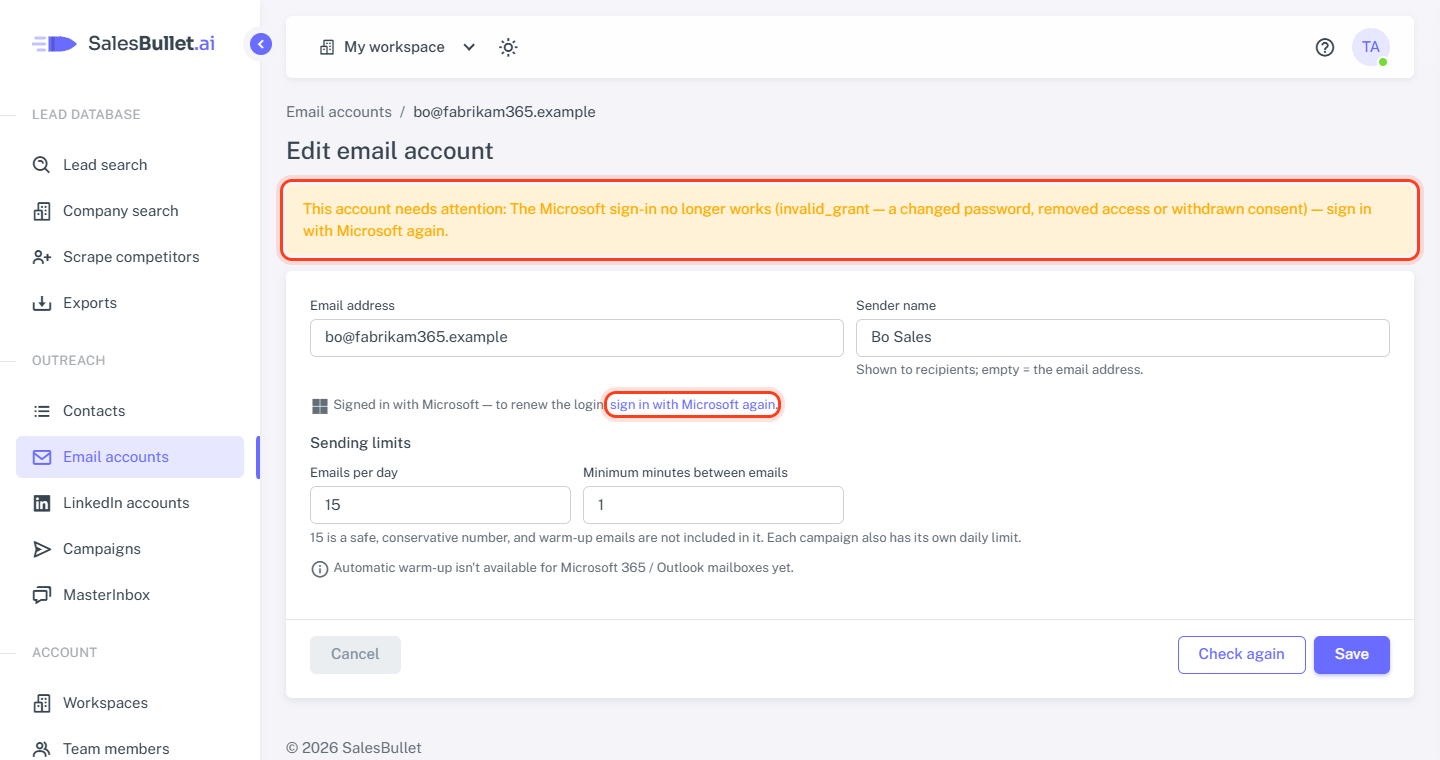Image resolution: width=1440 pixels, height=760 pixels.
Task: Click the MasterInbox chat icon
Action: [x=42, y=595]
